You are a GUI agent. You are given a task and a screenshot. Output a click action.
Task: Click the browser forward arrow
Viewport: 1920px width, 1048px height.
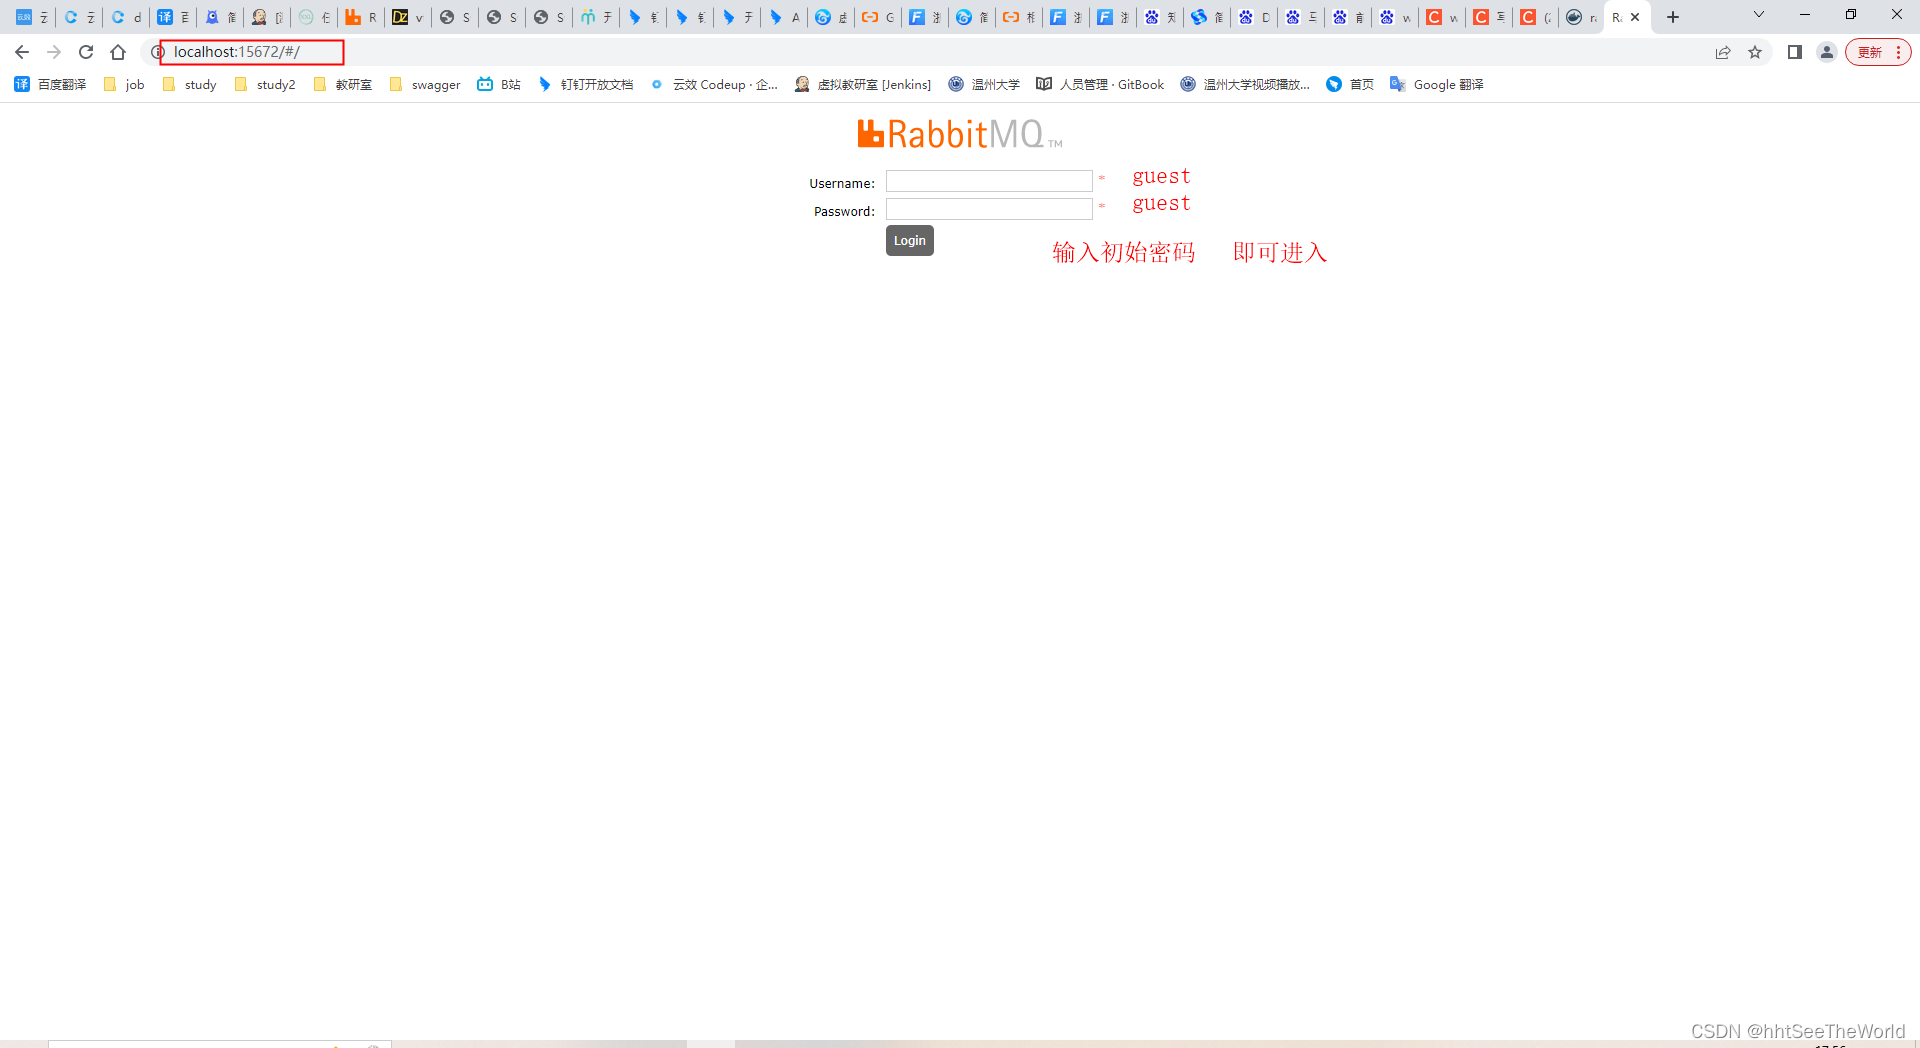point(54,52)
